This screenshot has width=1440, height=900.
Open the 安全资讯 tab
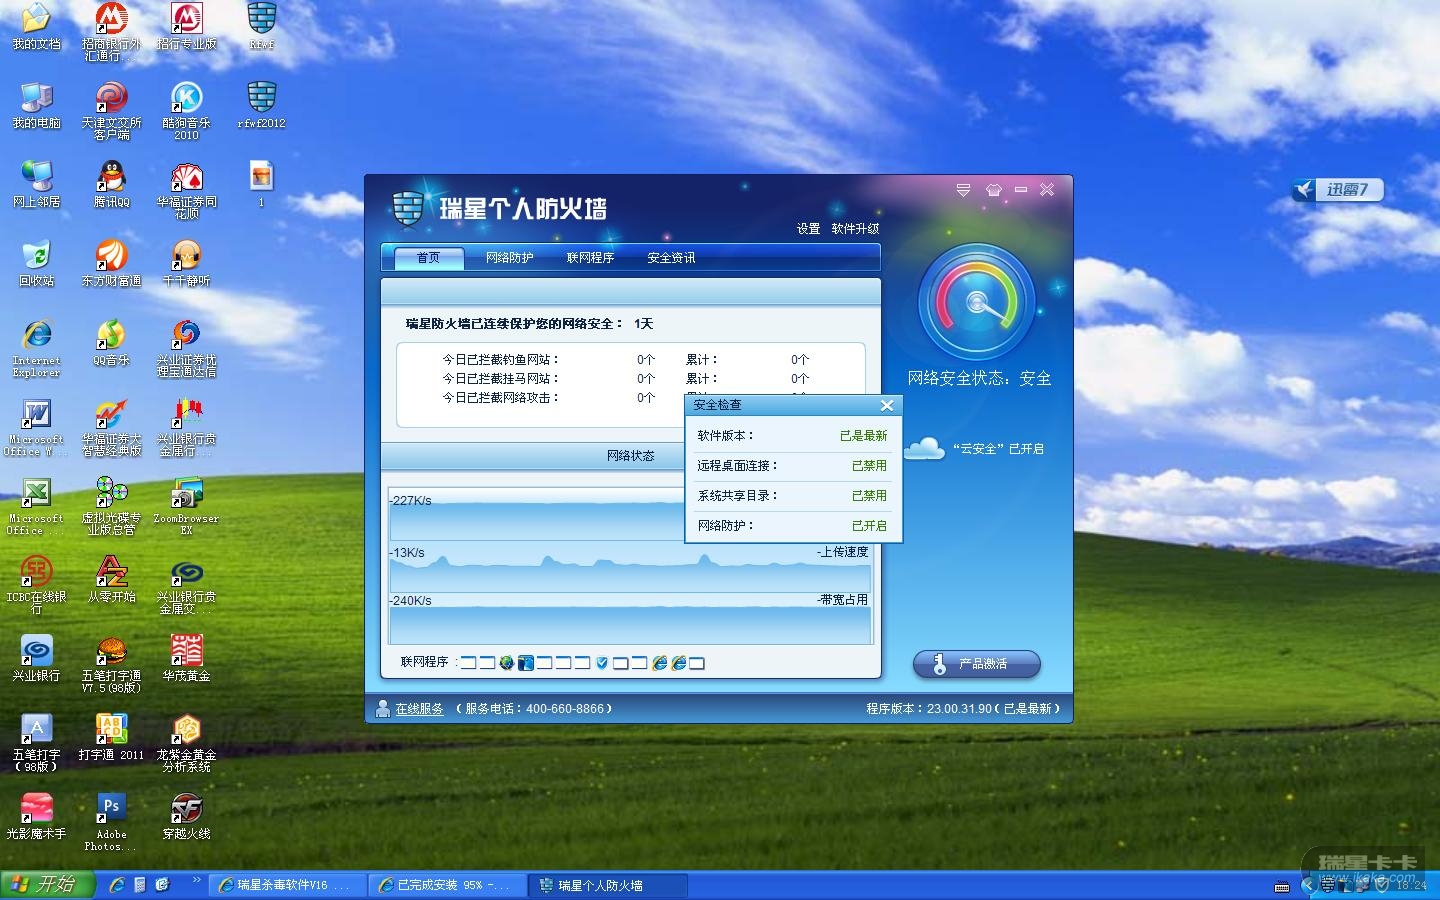(x=671, y=258)
